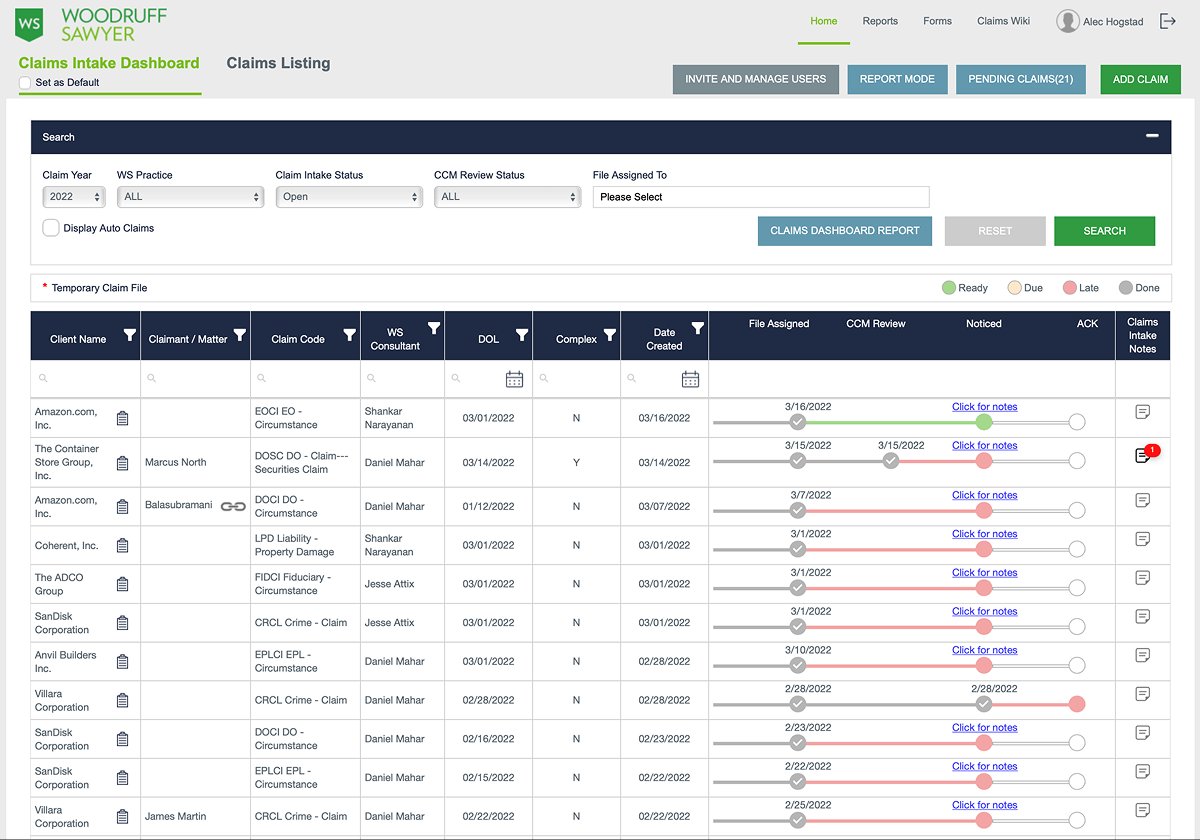Click clipboard icon for The ADCO Group
This screenshot has height=840, width=1200.
[123, 584]
